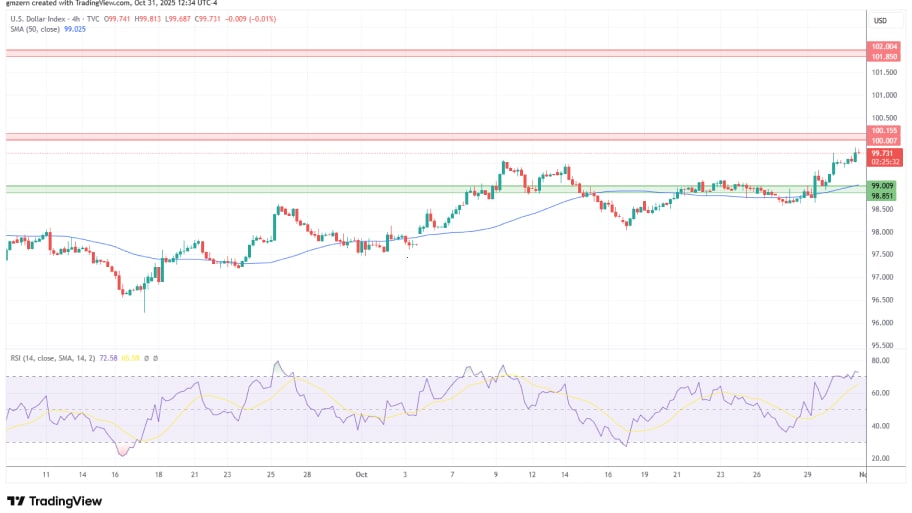This screenshot has width=912, height=513.
Task: Click the 102.004 red price label
Action: (884, 46)
